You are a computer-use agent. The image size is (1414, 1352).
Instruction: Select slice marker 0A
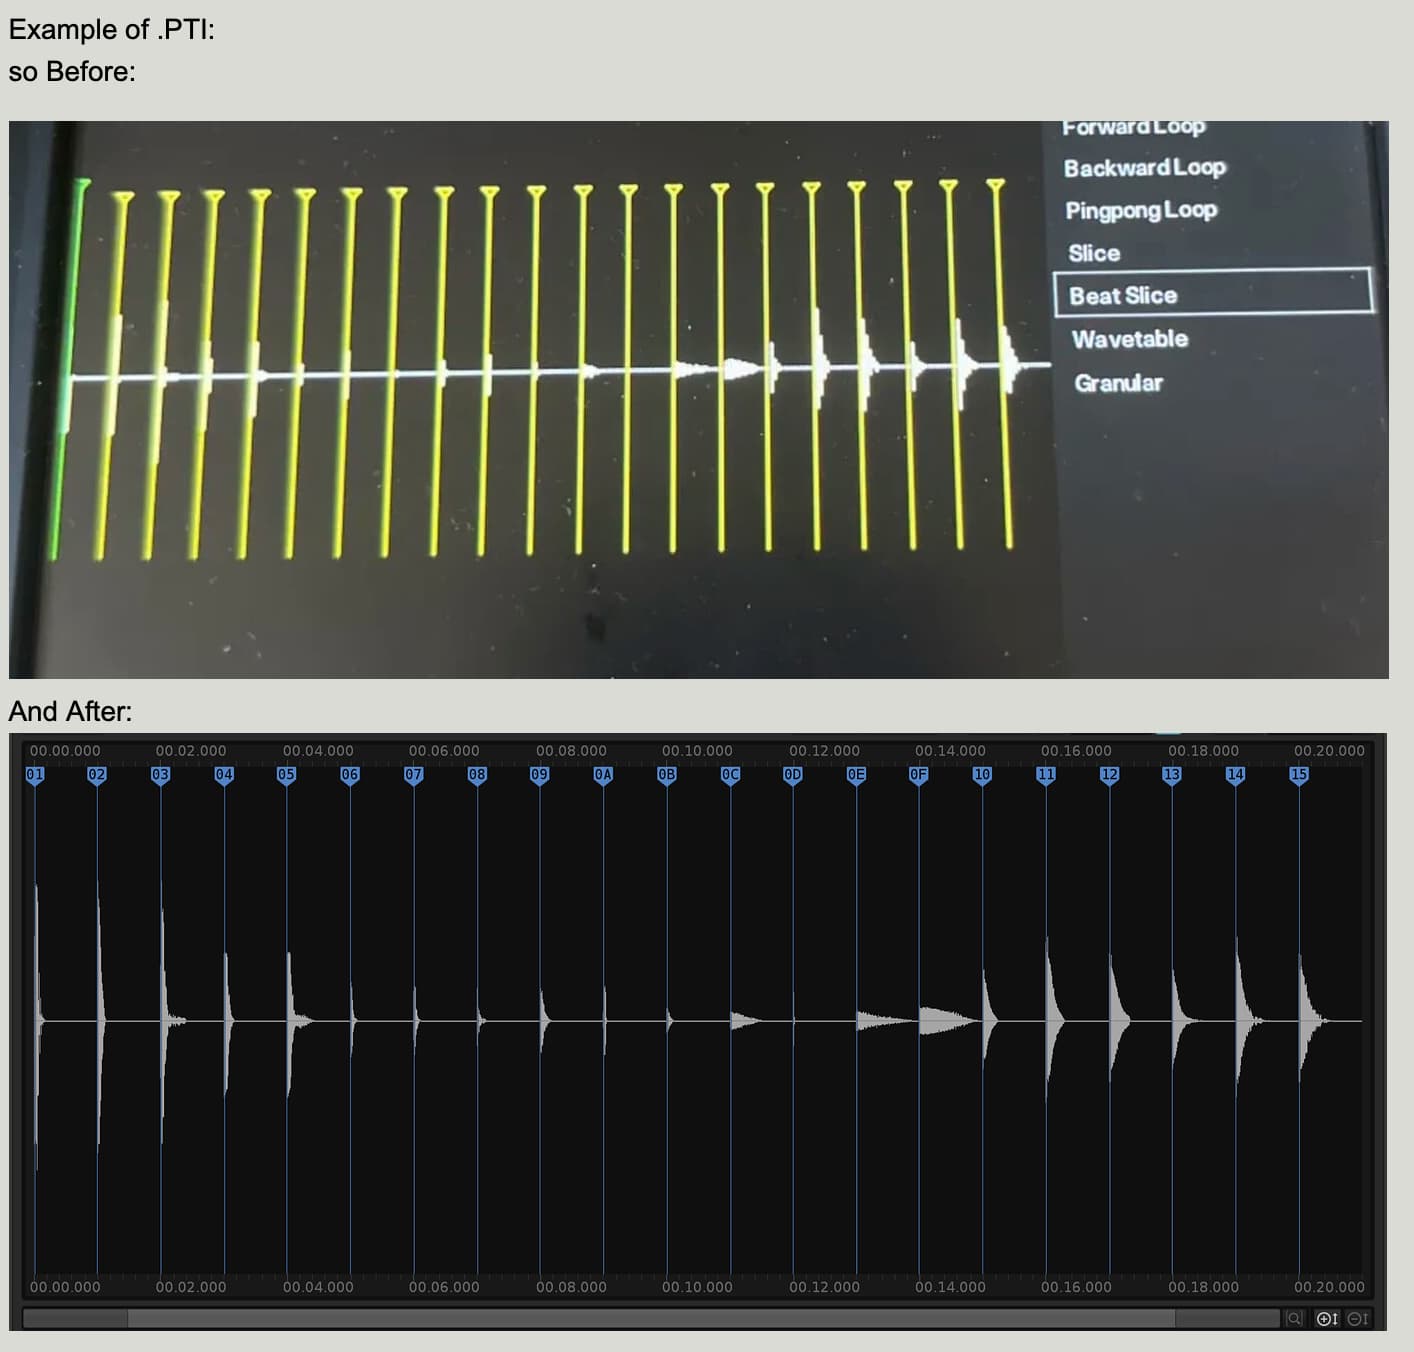point(603,775)
